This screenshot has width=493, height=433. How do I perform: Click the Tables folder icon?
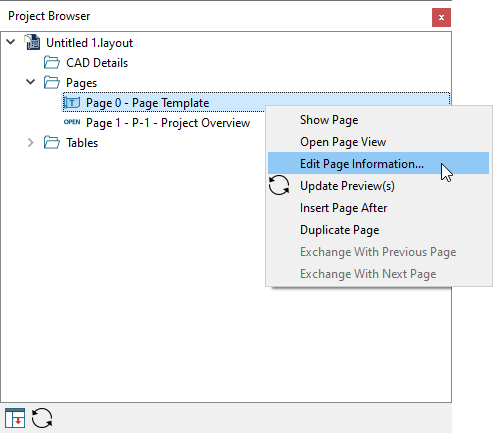point(52,143)
